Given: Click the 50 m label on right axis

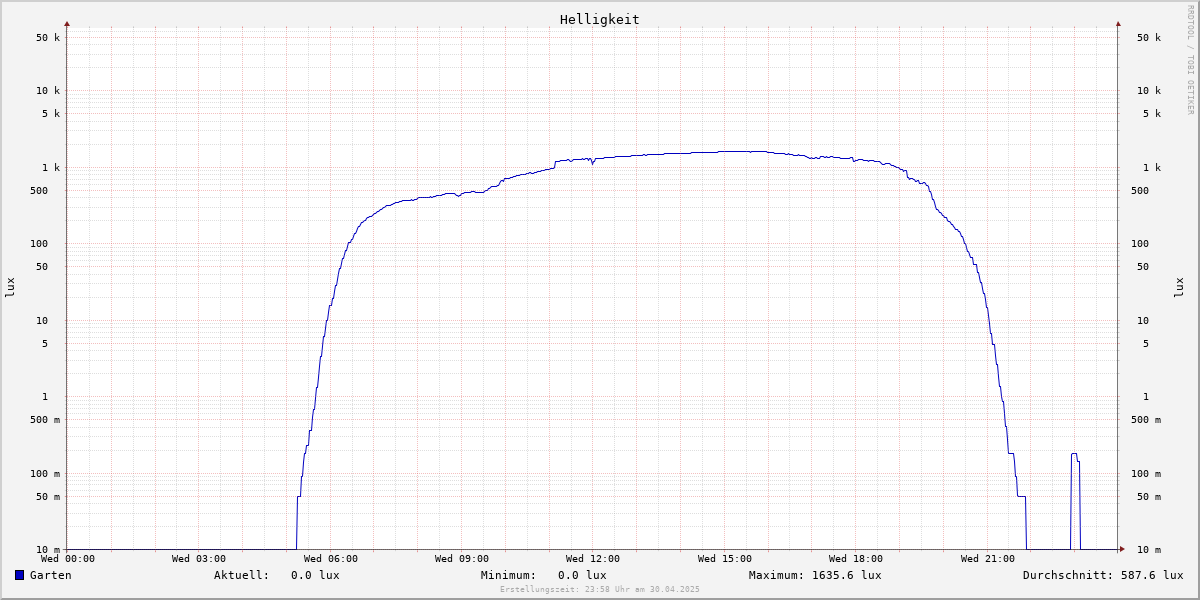Looking at the screenshot, I should pos(1149,497).
